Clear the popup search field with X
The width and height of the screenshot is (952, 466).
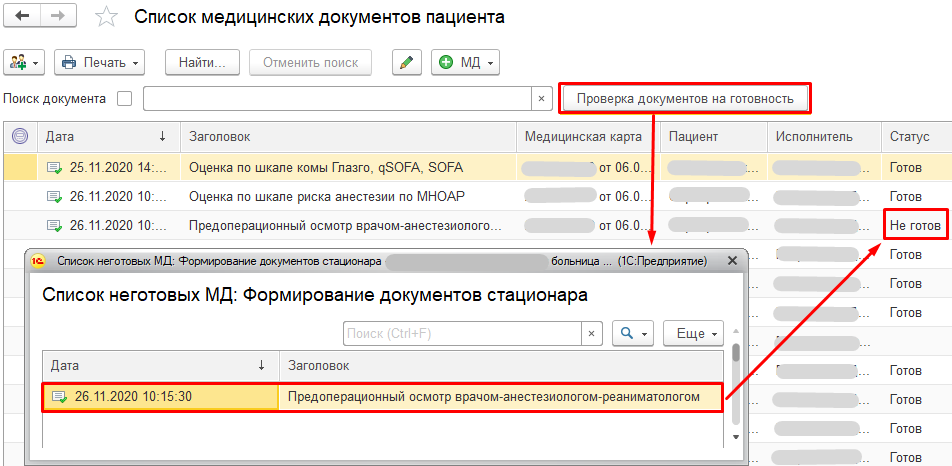click(x=592, y=333)
